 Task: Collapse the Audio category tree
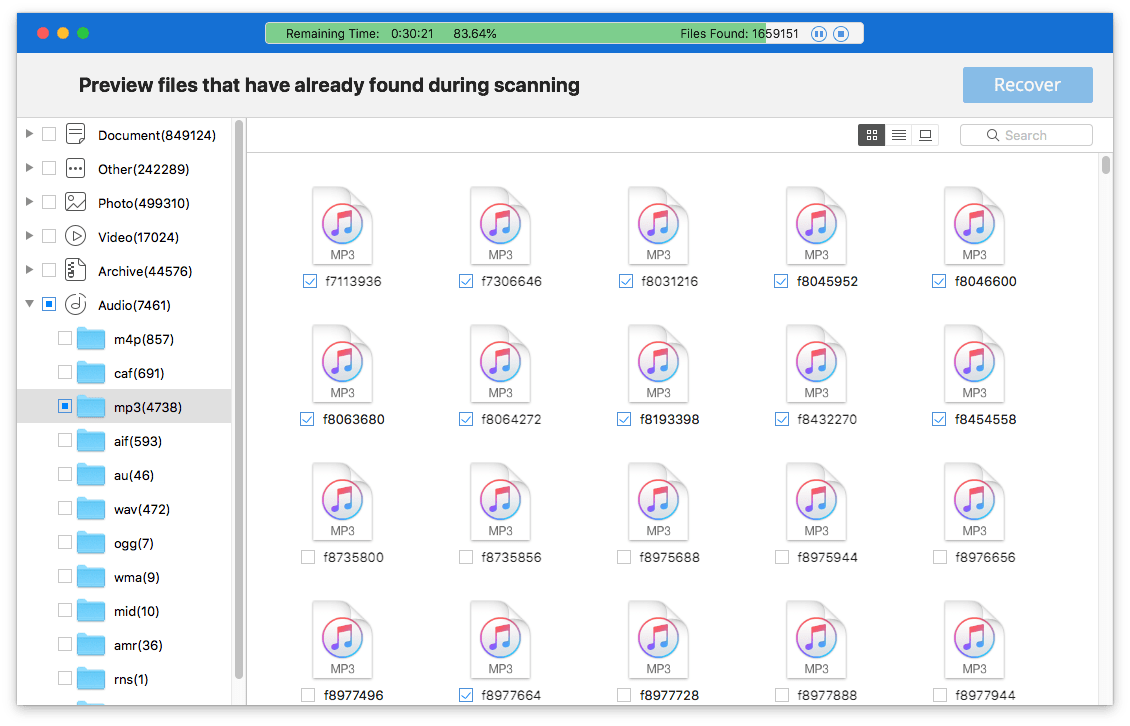point(30,304)
